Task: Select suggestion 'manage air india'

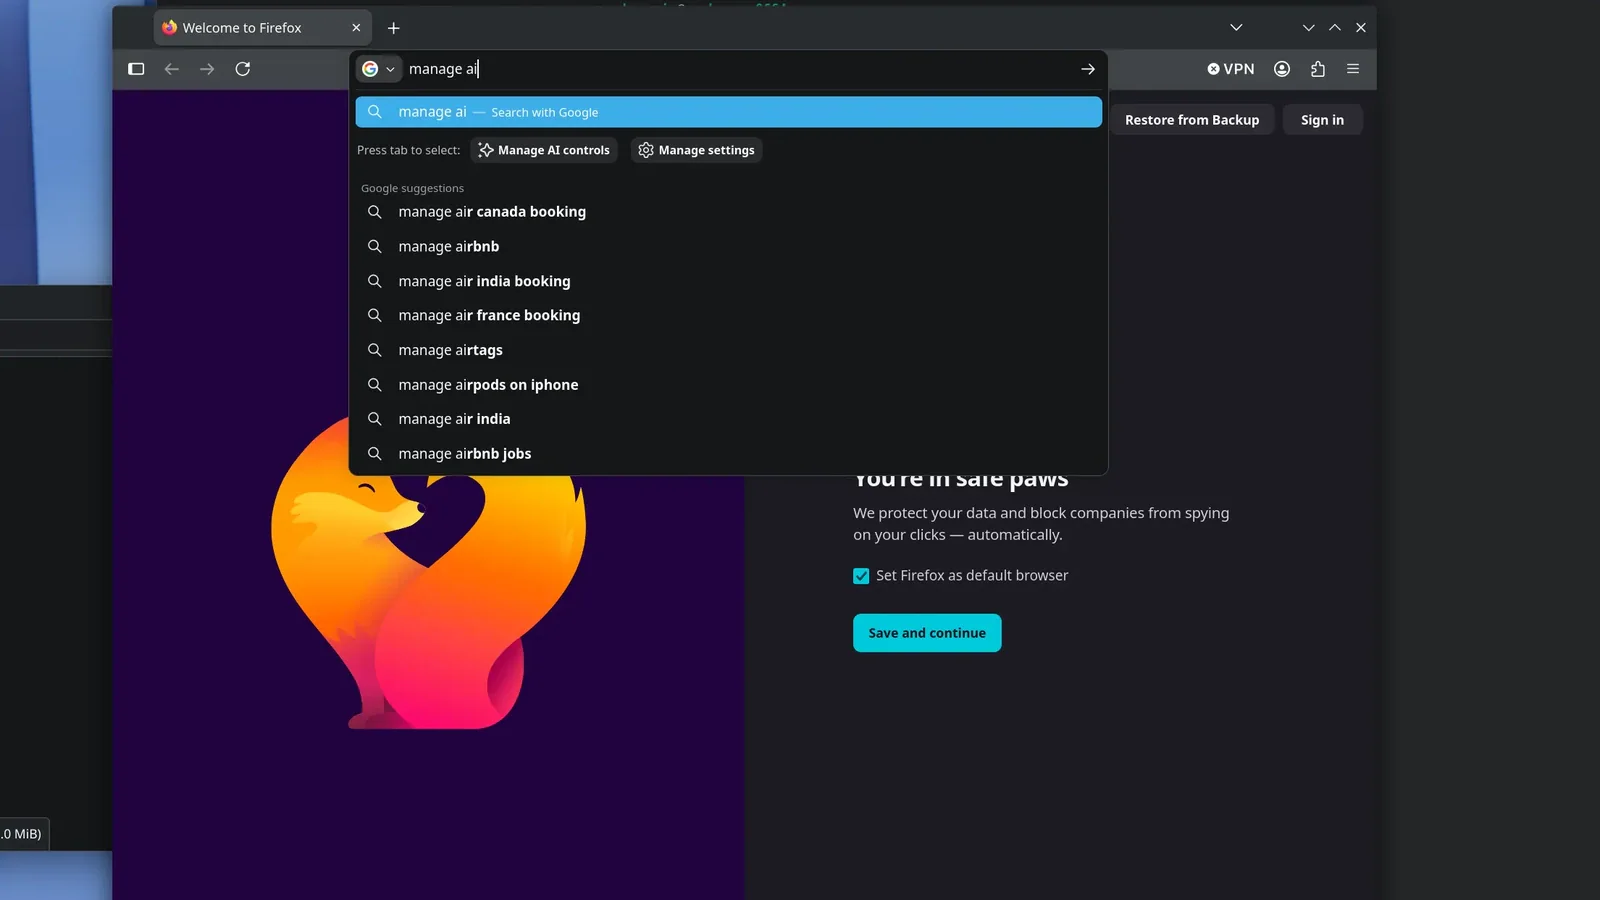Action: pyautogui.click(x=729, y=419)
